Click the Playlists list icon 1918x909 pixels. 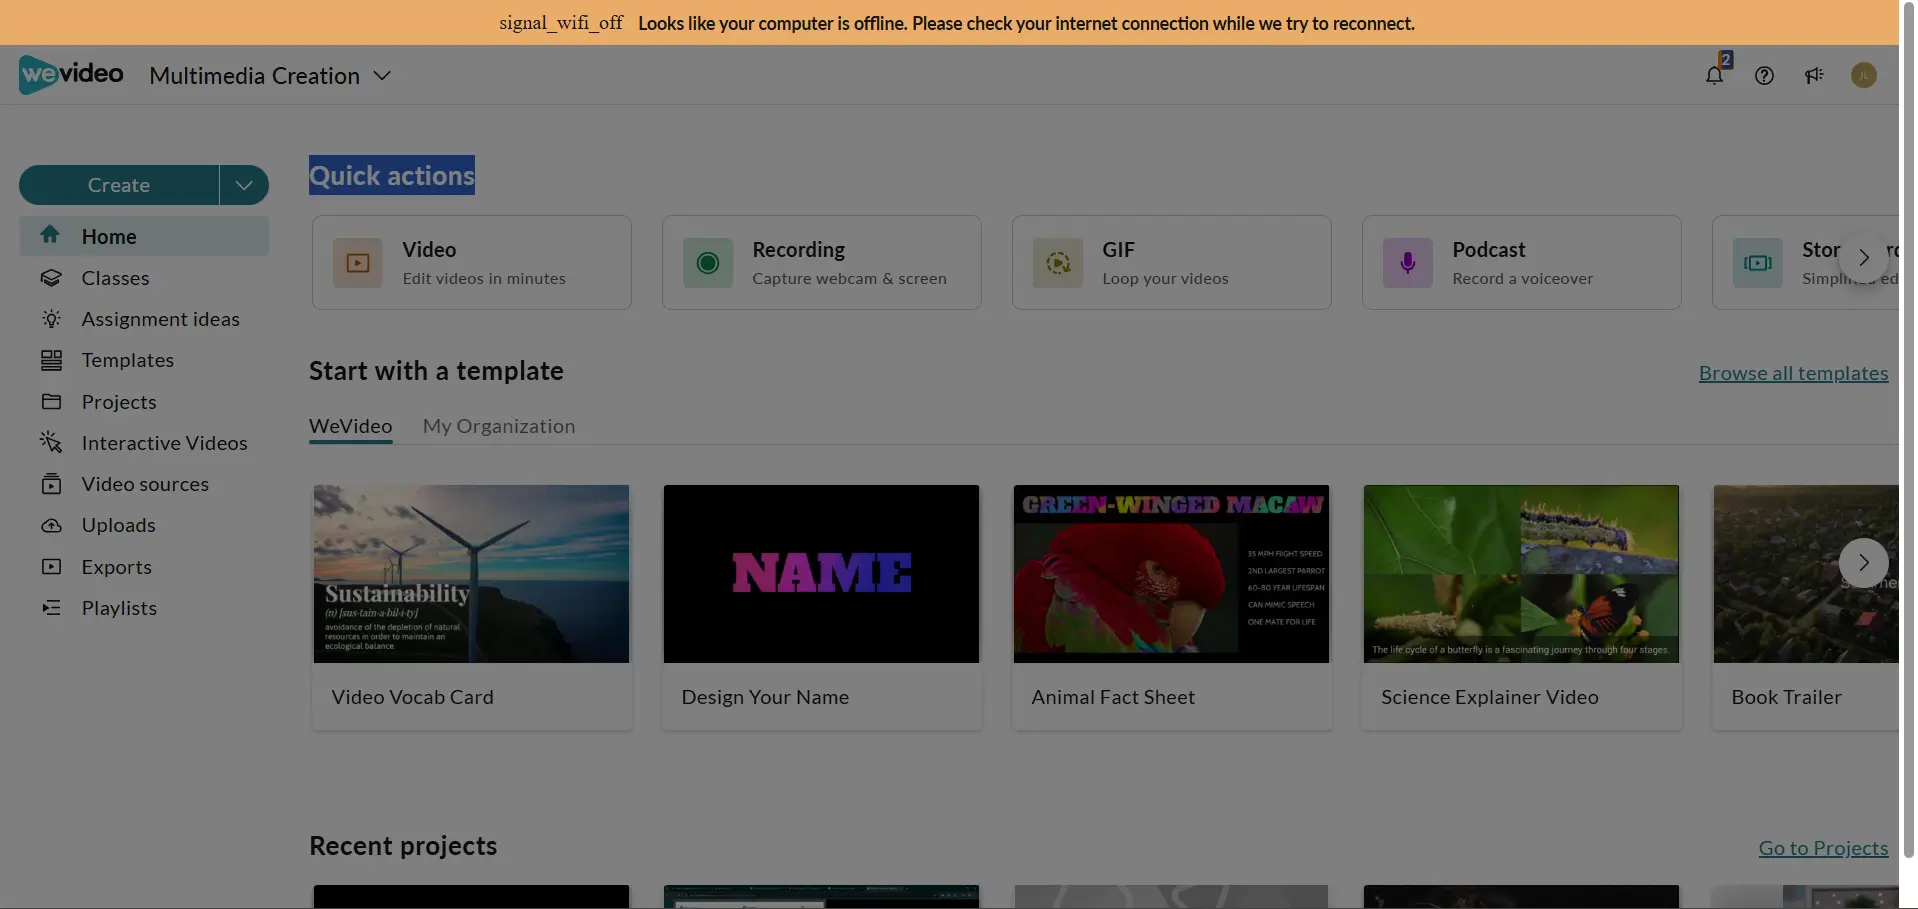click(x=51, y=607)
